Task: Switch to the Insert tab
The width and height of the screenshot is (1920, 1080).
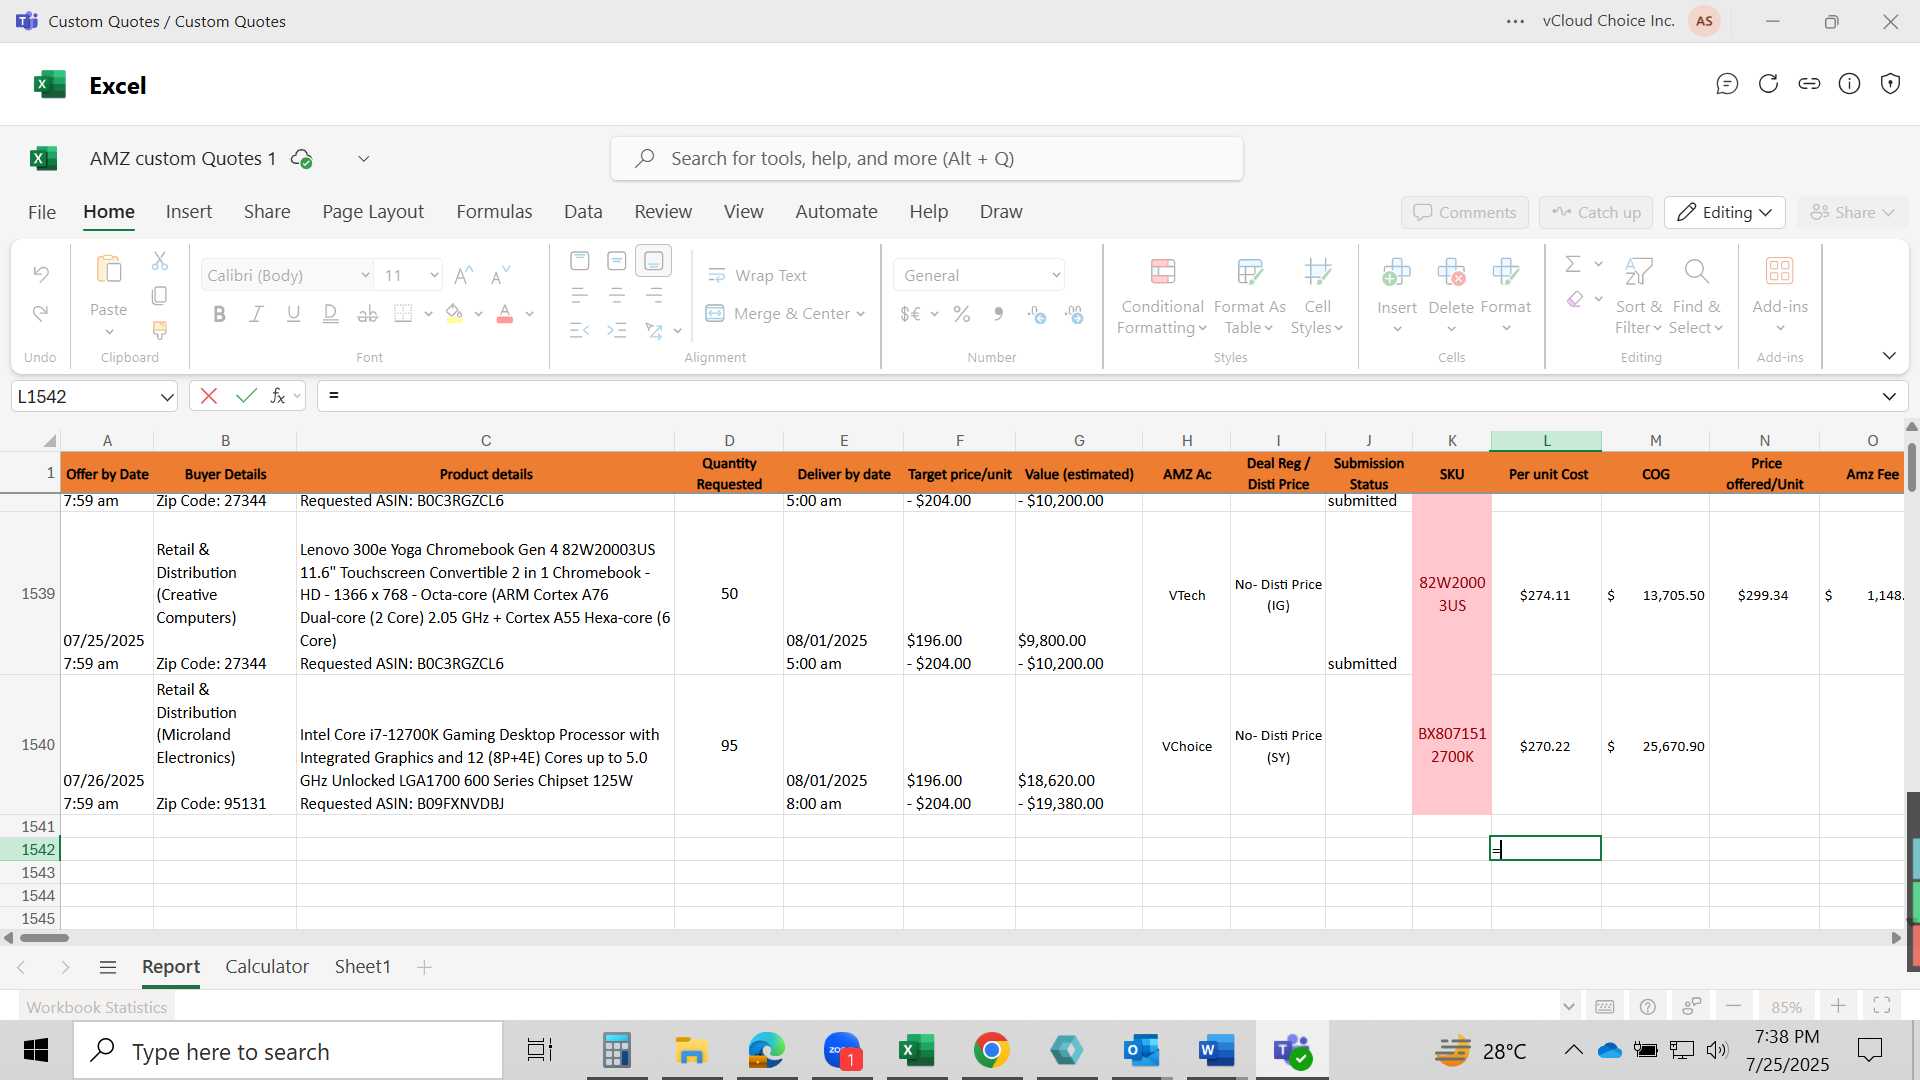Action: tap(189, 212)
